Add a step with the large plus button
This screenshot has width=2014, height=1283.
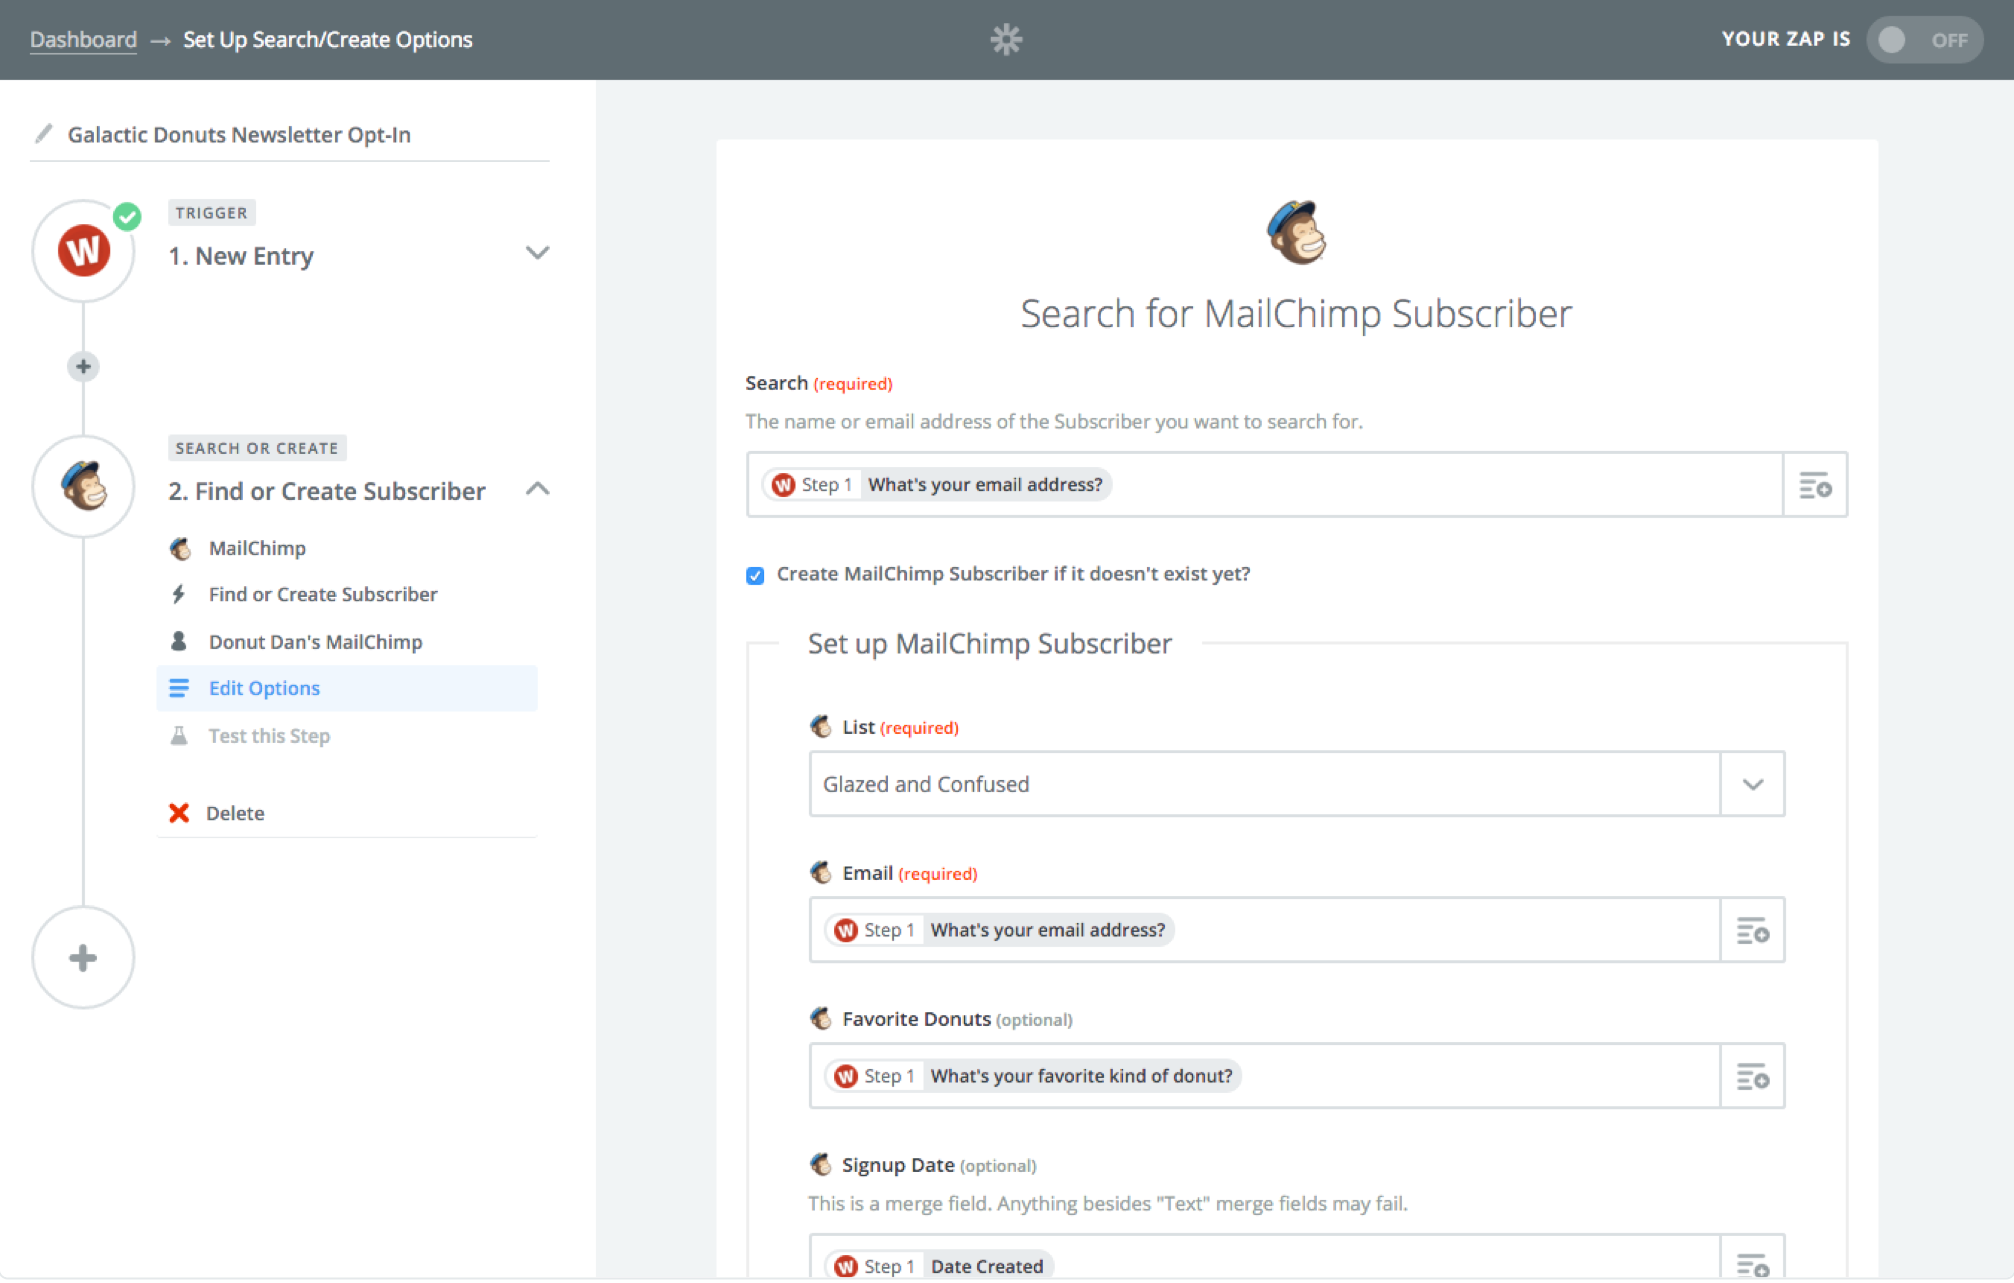(83, 958)
